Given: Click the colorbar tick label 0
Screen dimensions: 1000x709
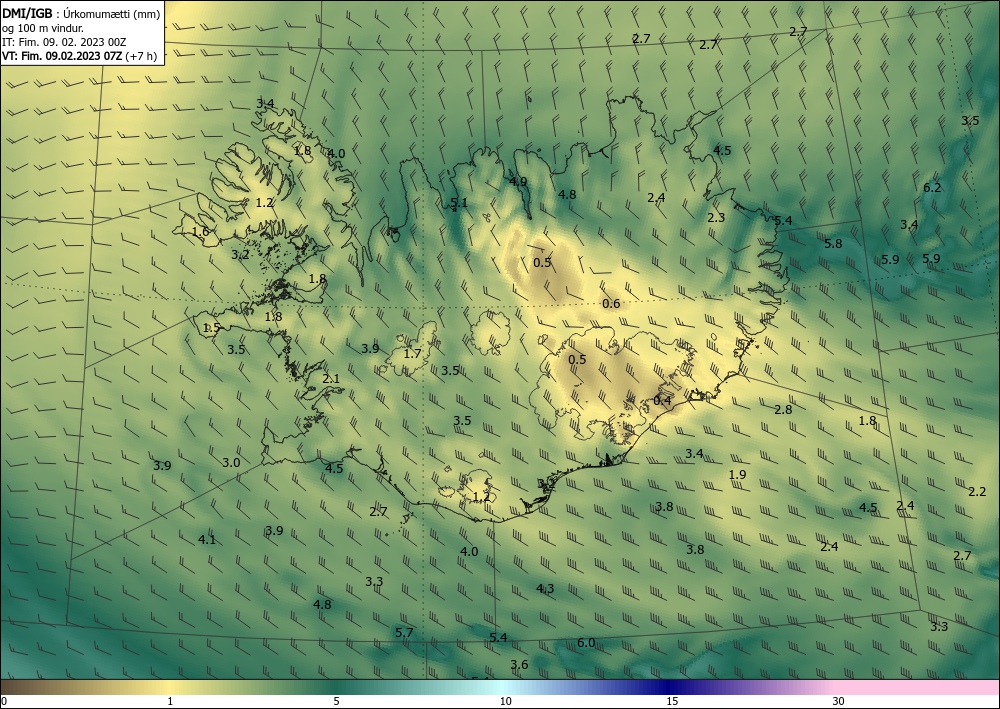Looking at the screenshot, I should click(x=4, y=701).
